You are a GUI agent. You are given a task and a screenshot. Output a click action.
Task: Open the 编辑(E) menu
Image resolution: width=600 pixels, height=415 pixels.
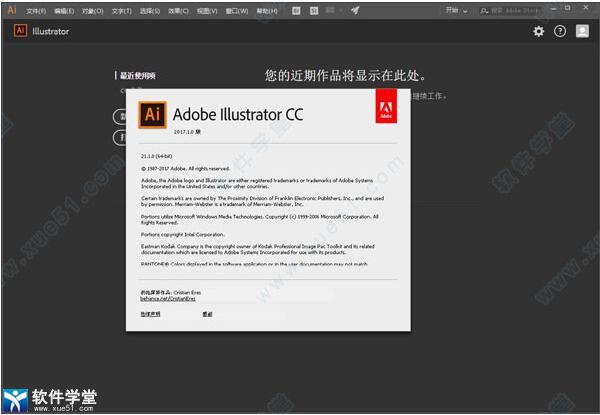tap(64, 11)
